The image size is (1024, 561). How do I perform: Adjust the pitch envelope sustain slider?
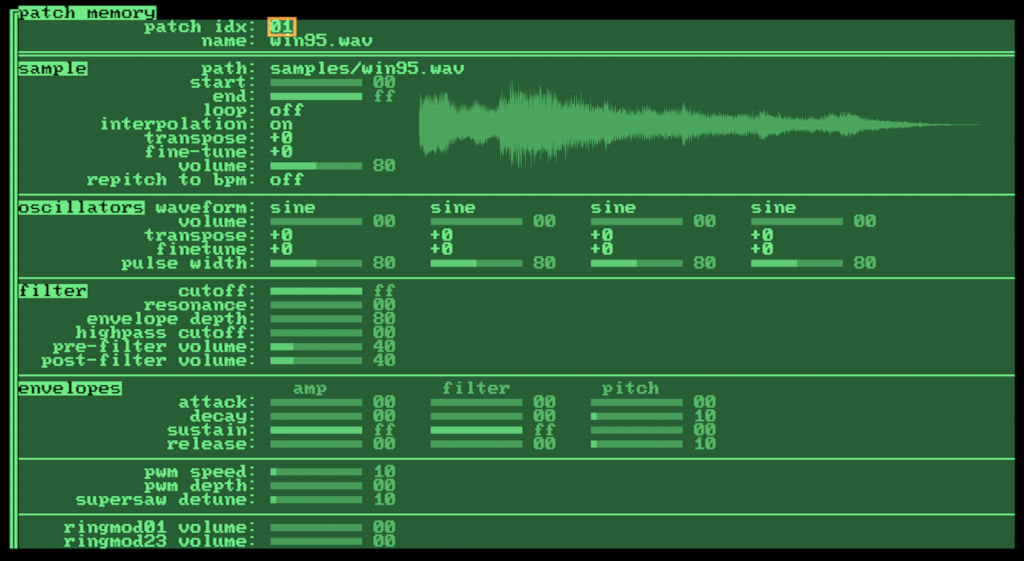pos(637,430)
